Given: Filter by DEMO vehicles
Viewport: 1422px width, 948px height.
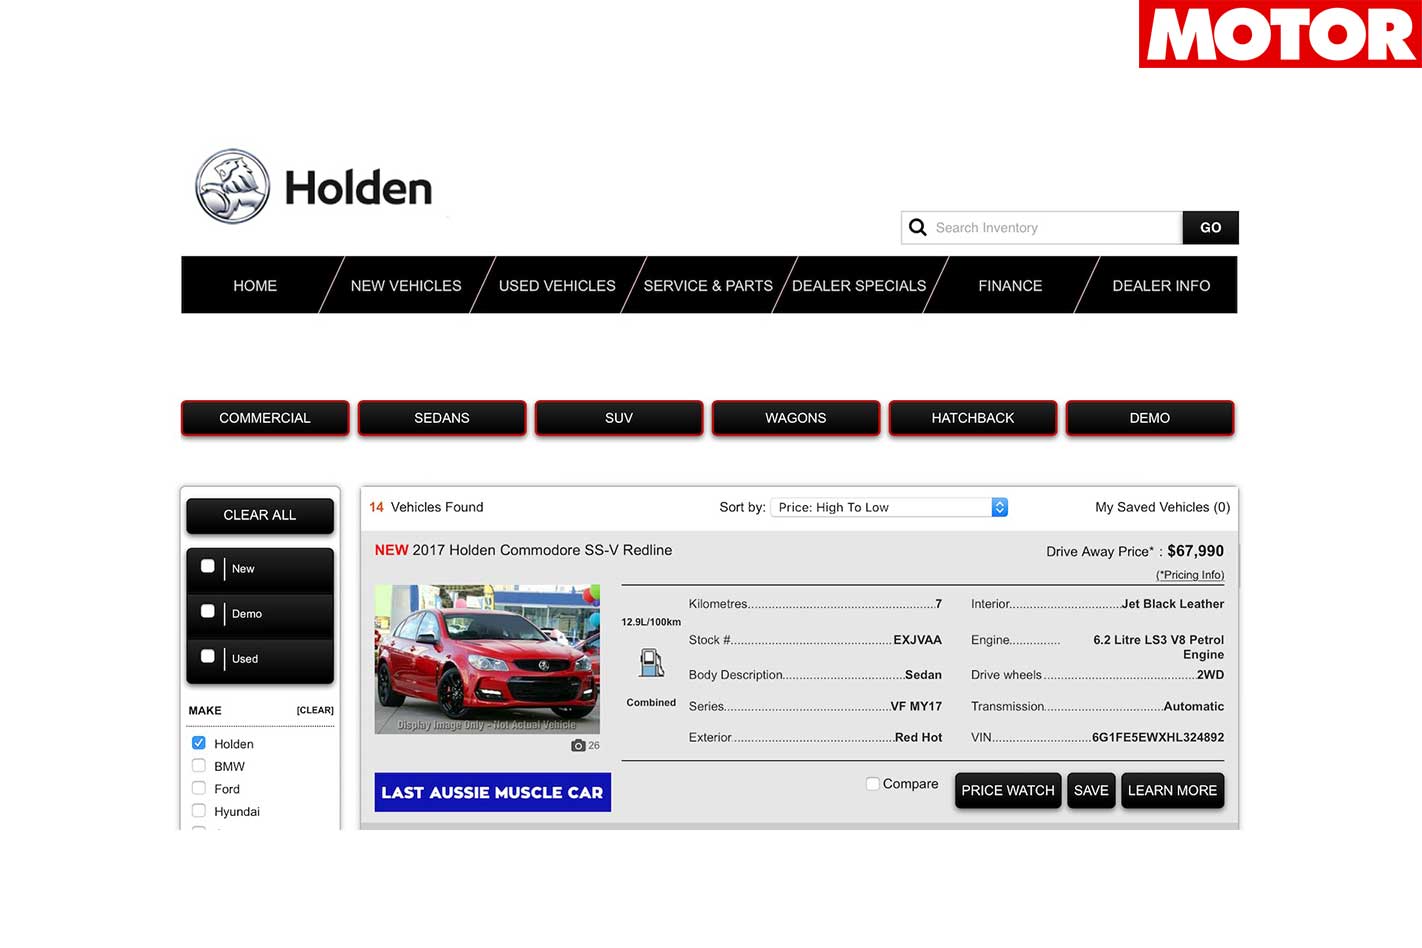Looking at the screenshot, I should coord(1150,418).
